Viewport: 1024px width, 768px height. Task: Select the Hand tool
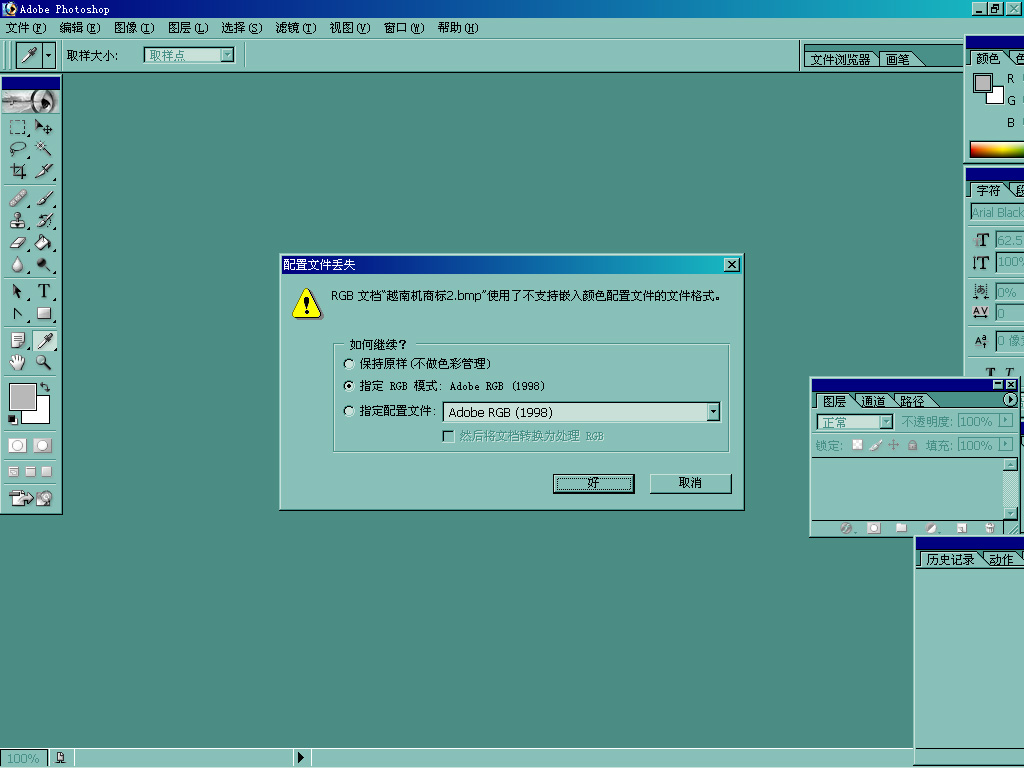(18, 362)
